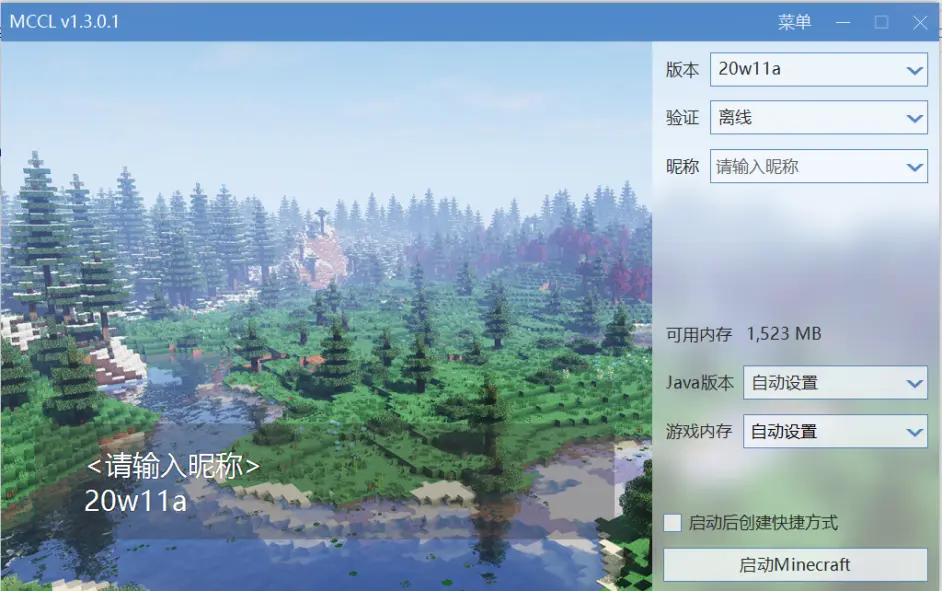Screen dimensions: 942x591
Task: Open the 菜单 menu in title bar
Action: click(x=794, y=22)
